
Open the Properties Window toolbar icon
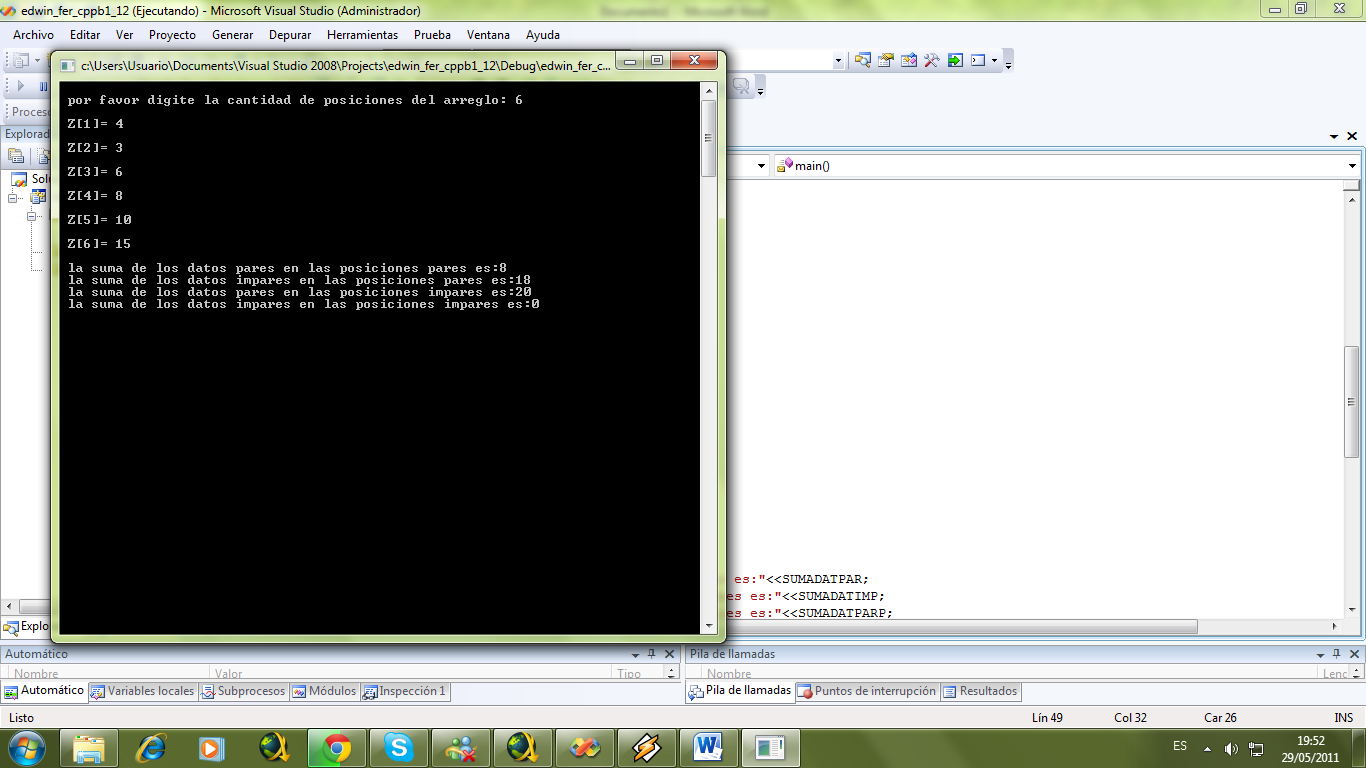click(x=885, y=60)
